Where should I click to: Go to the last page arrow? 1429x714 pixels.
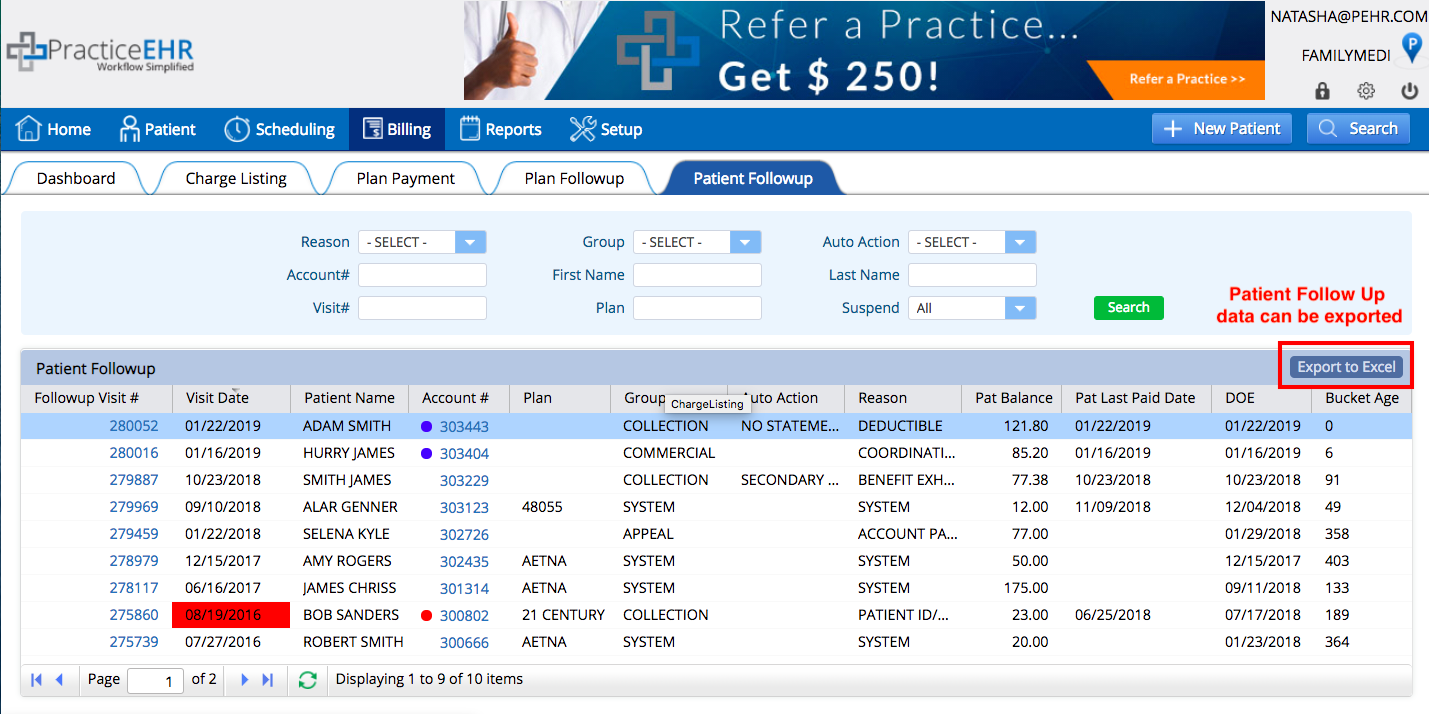point(267,680)
